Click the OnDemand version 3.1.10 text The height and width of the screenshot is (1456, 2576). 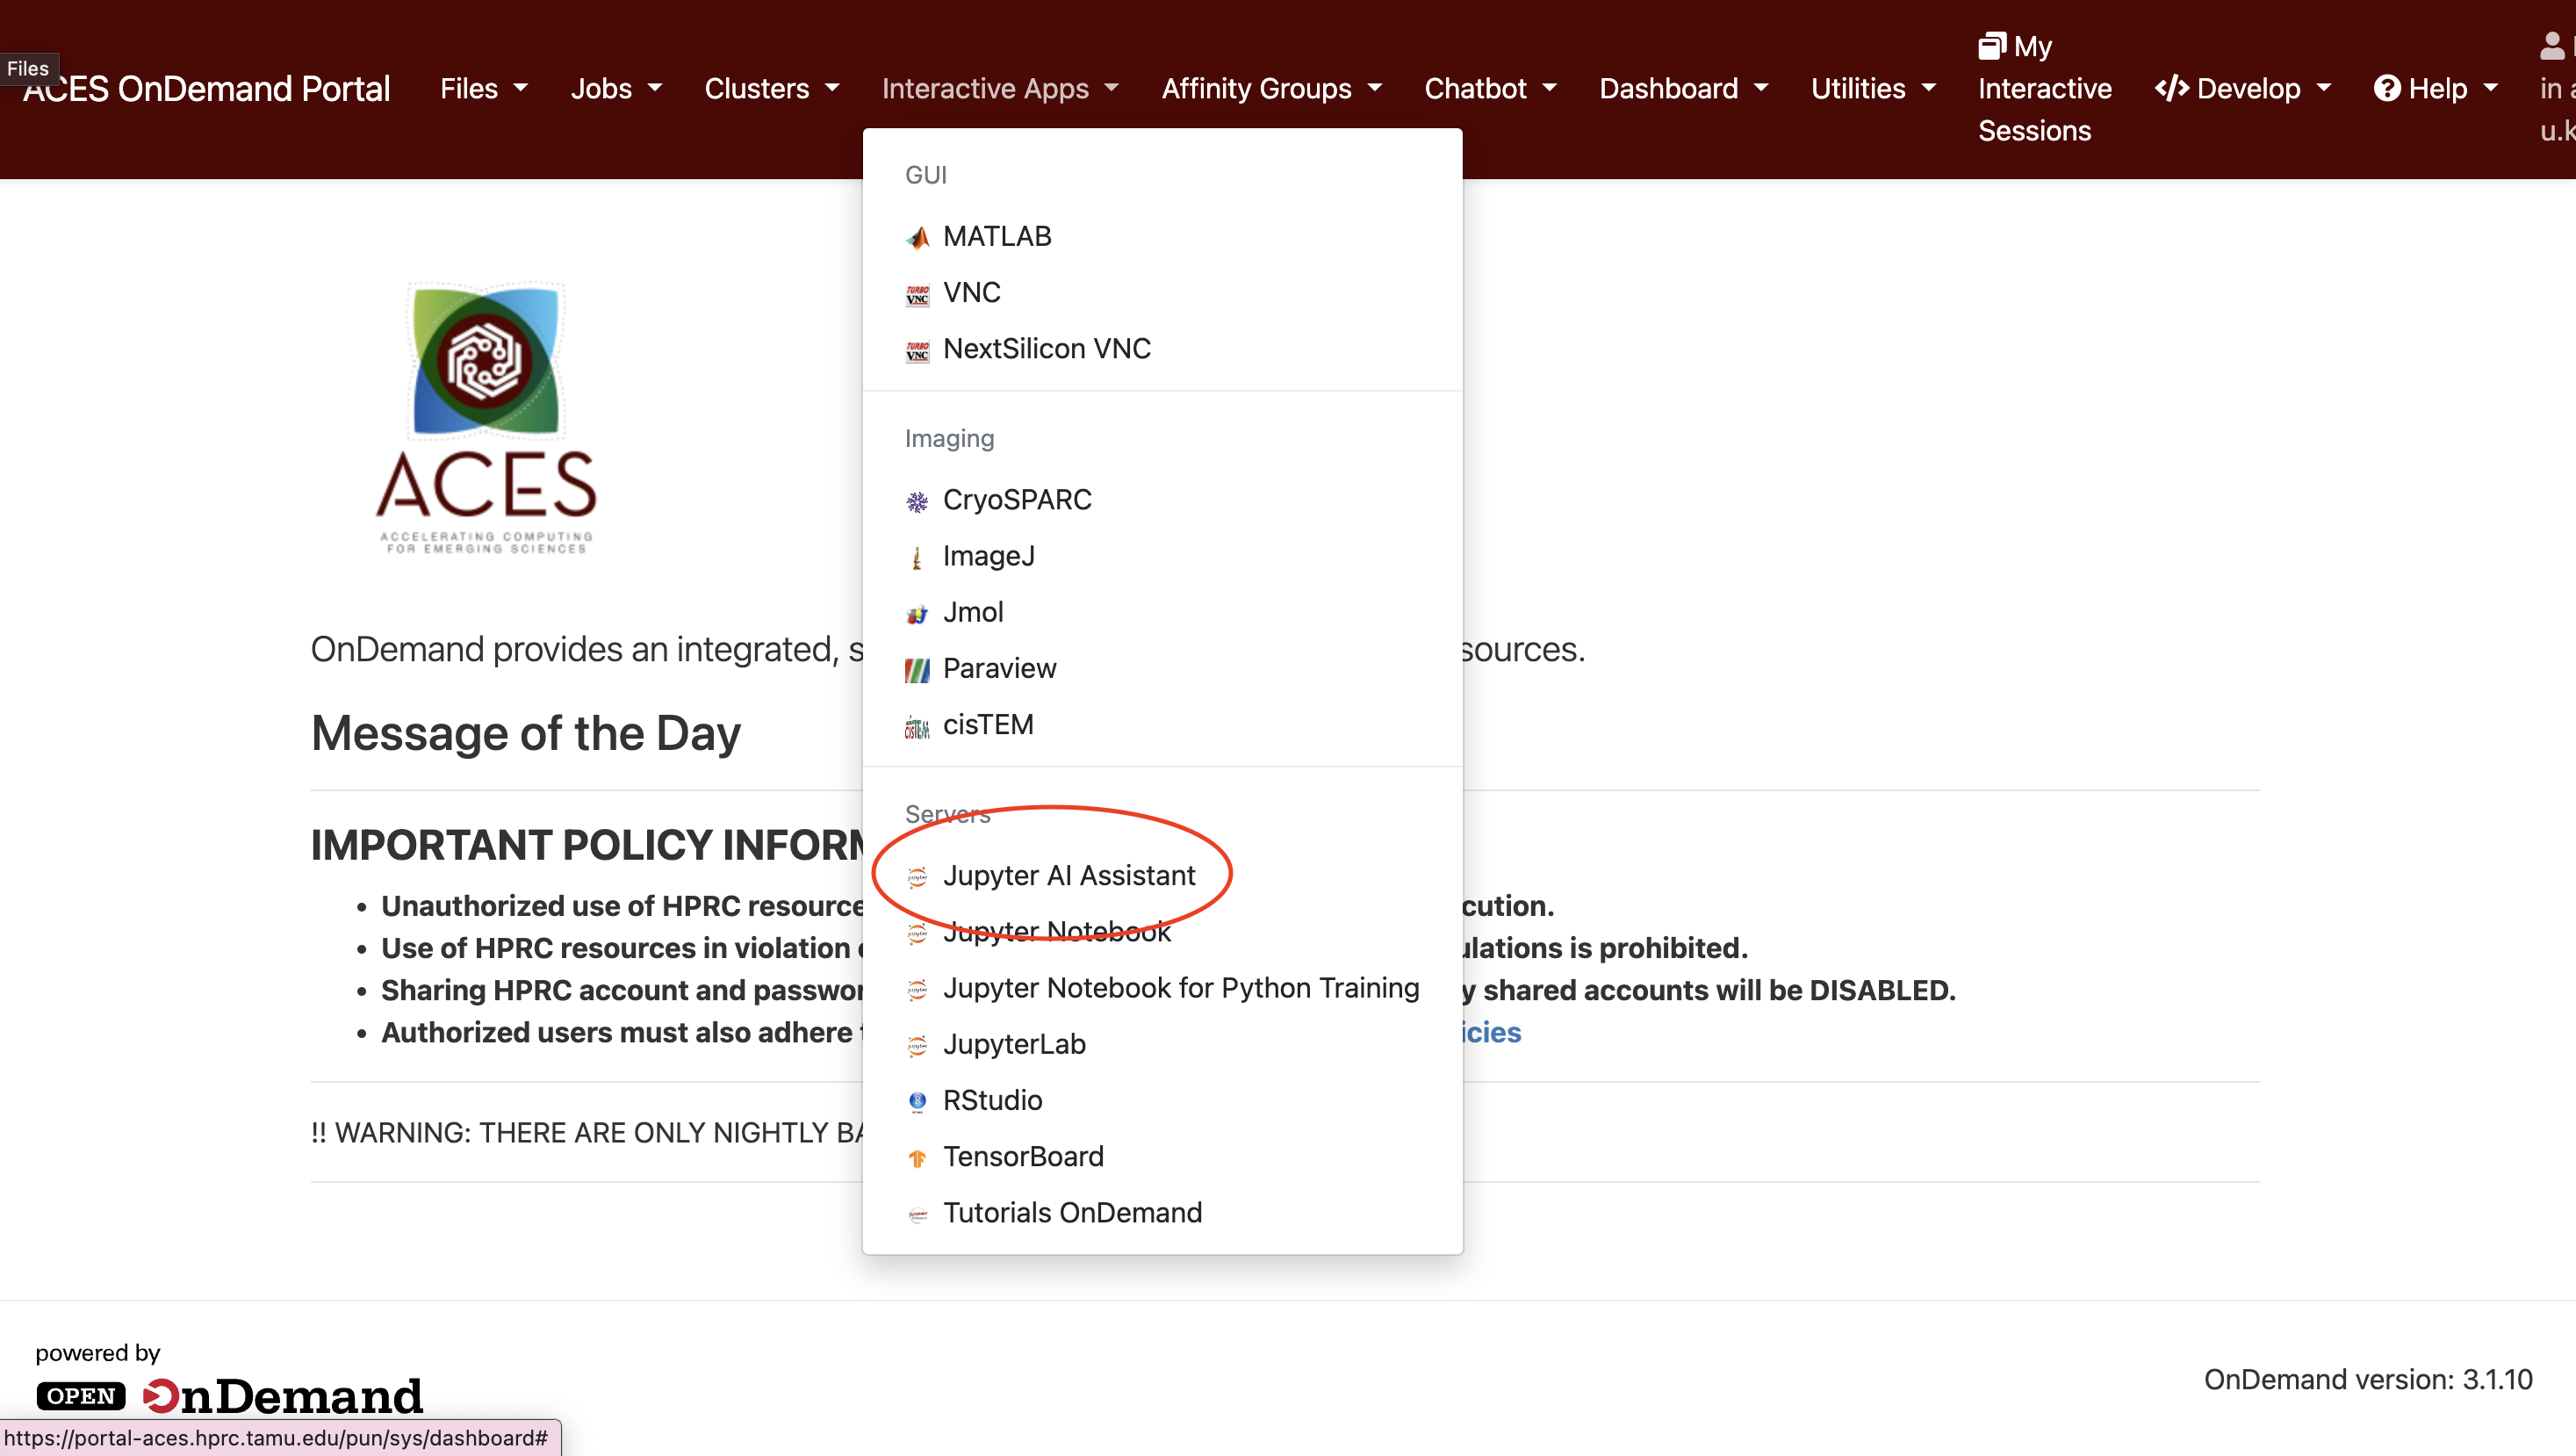coord(2368,1380)
